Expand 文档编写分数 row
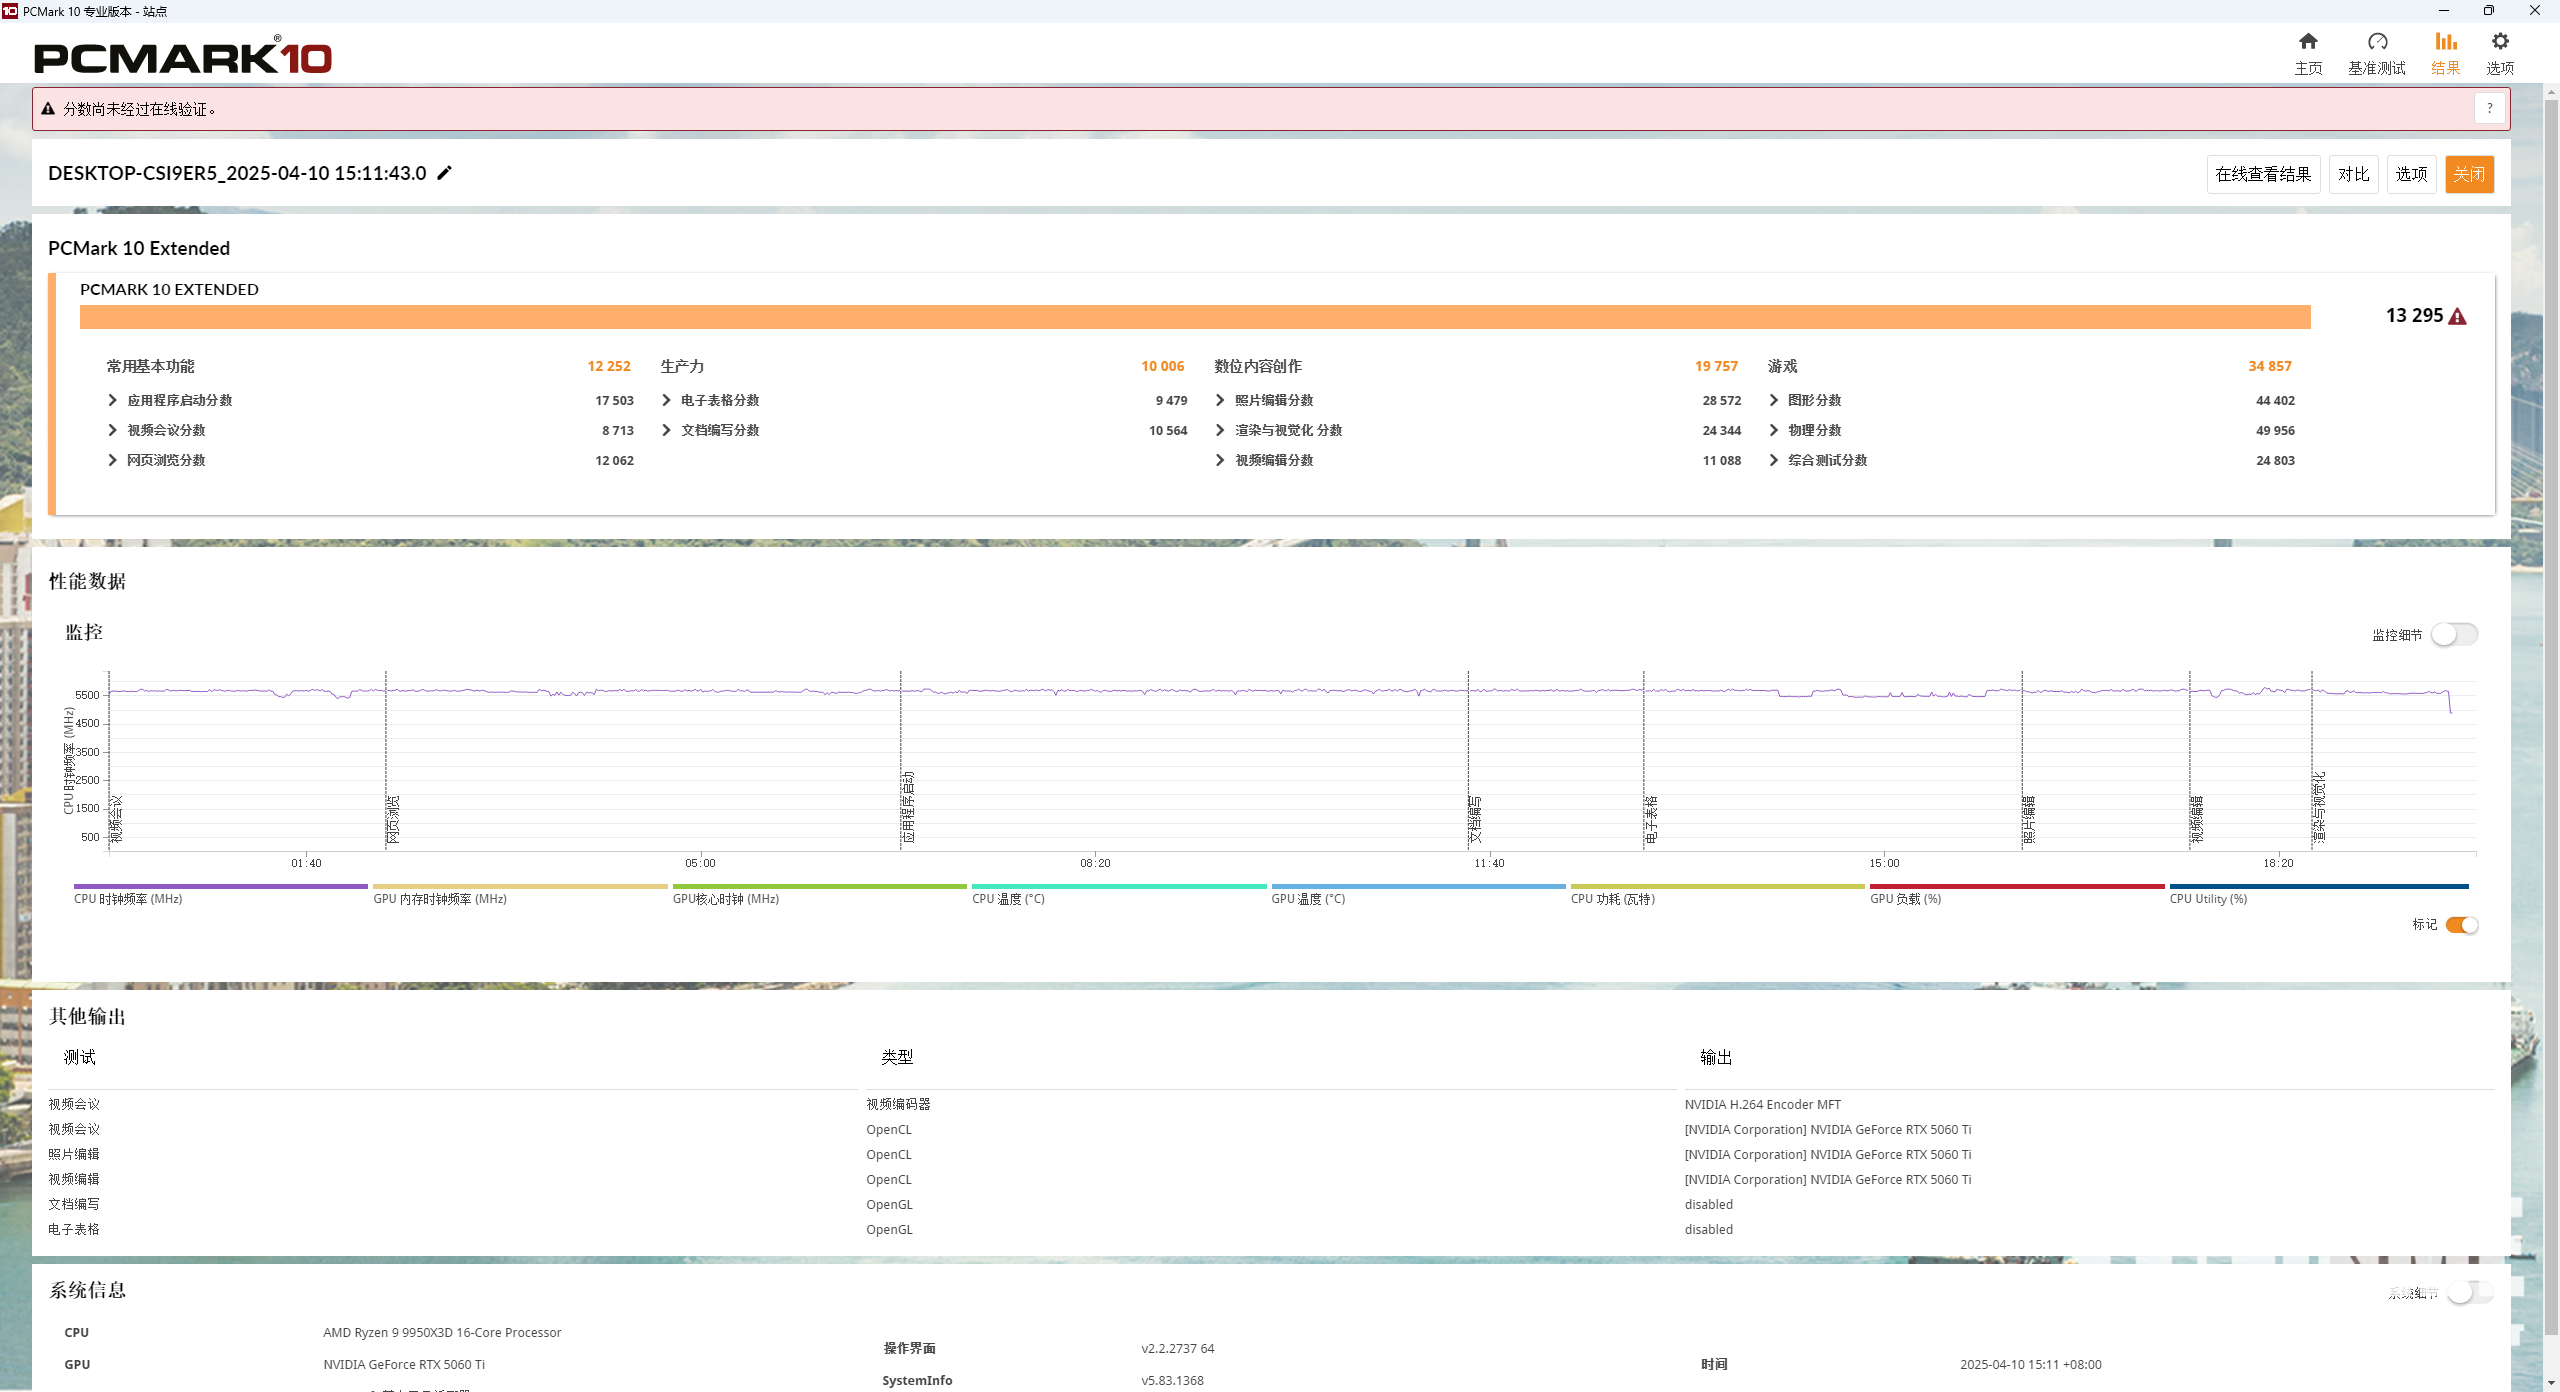Screen dimensions: 2560x1392 coord(666,430)
